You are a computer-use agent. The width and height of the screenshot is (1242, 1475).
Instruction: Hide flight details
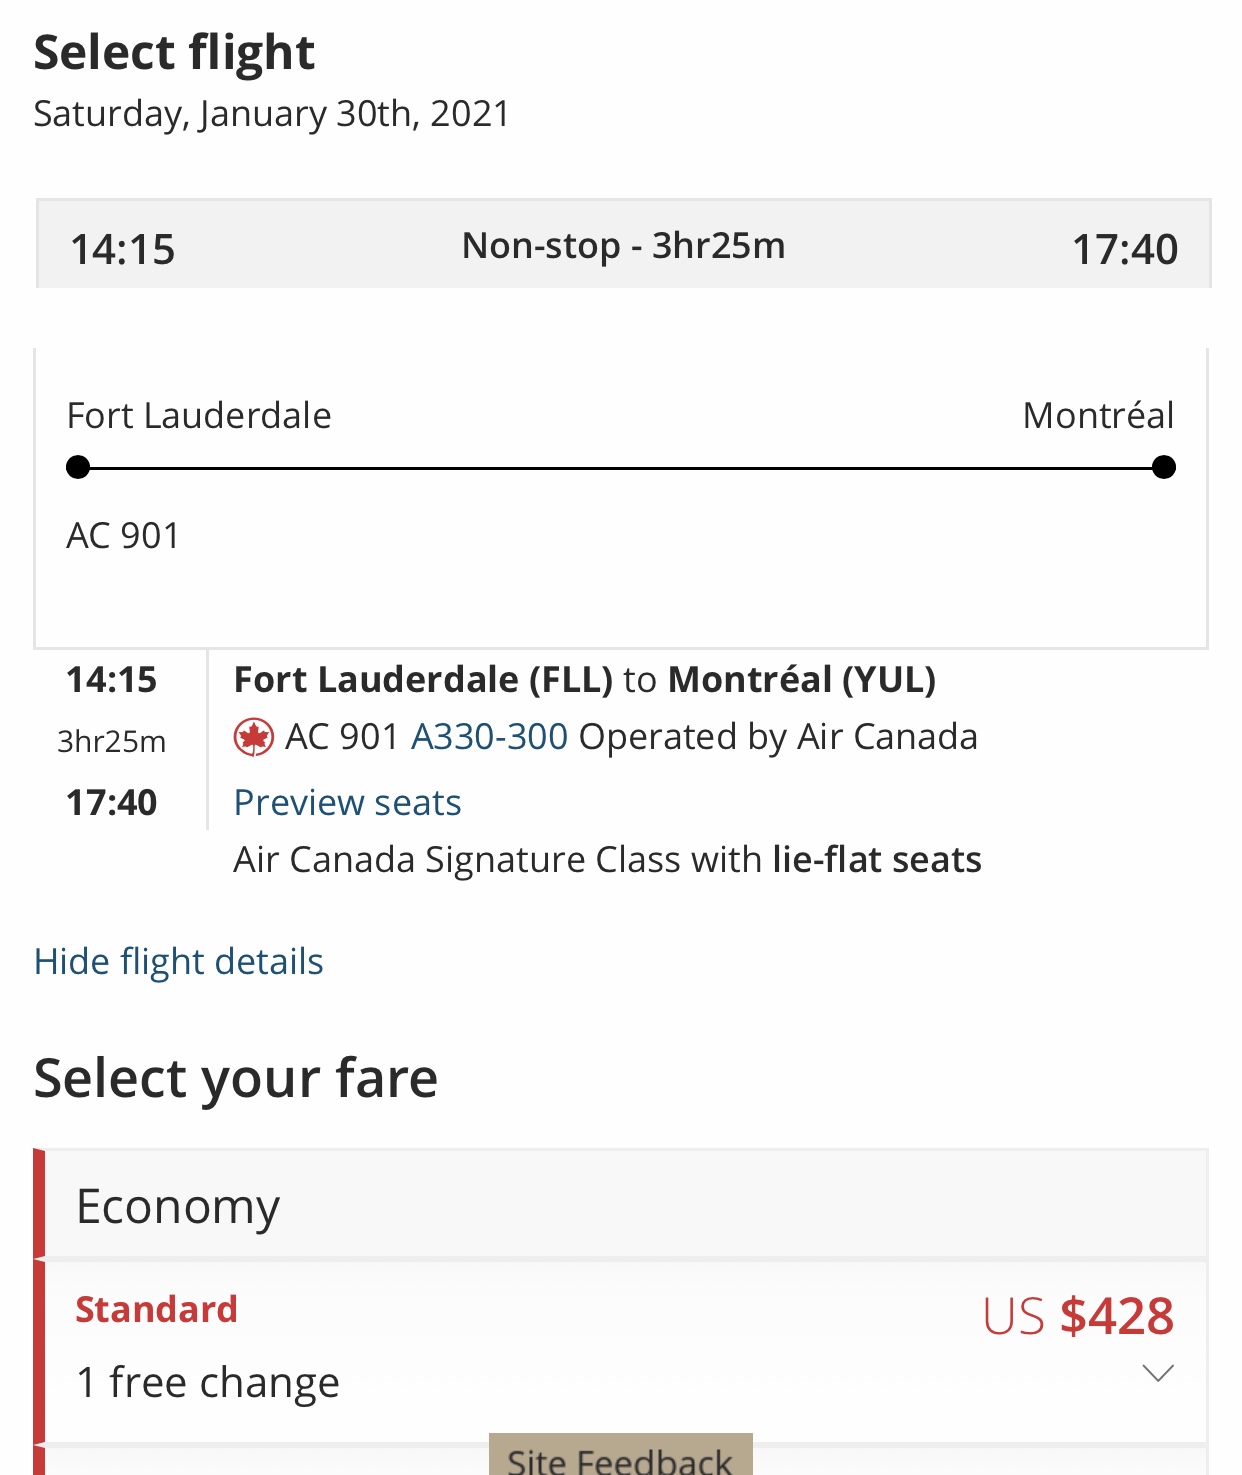point(179,962)
